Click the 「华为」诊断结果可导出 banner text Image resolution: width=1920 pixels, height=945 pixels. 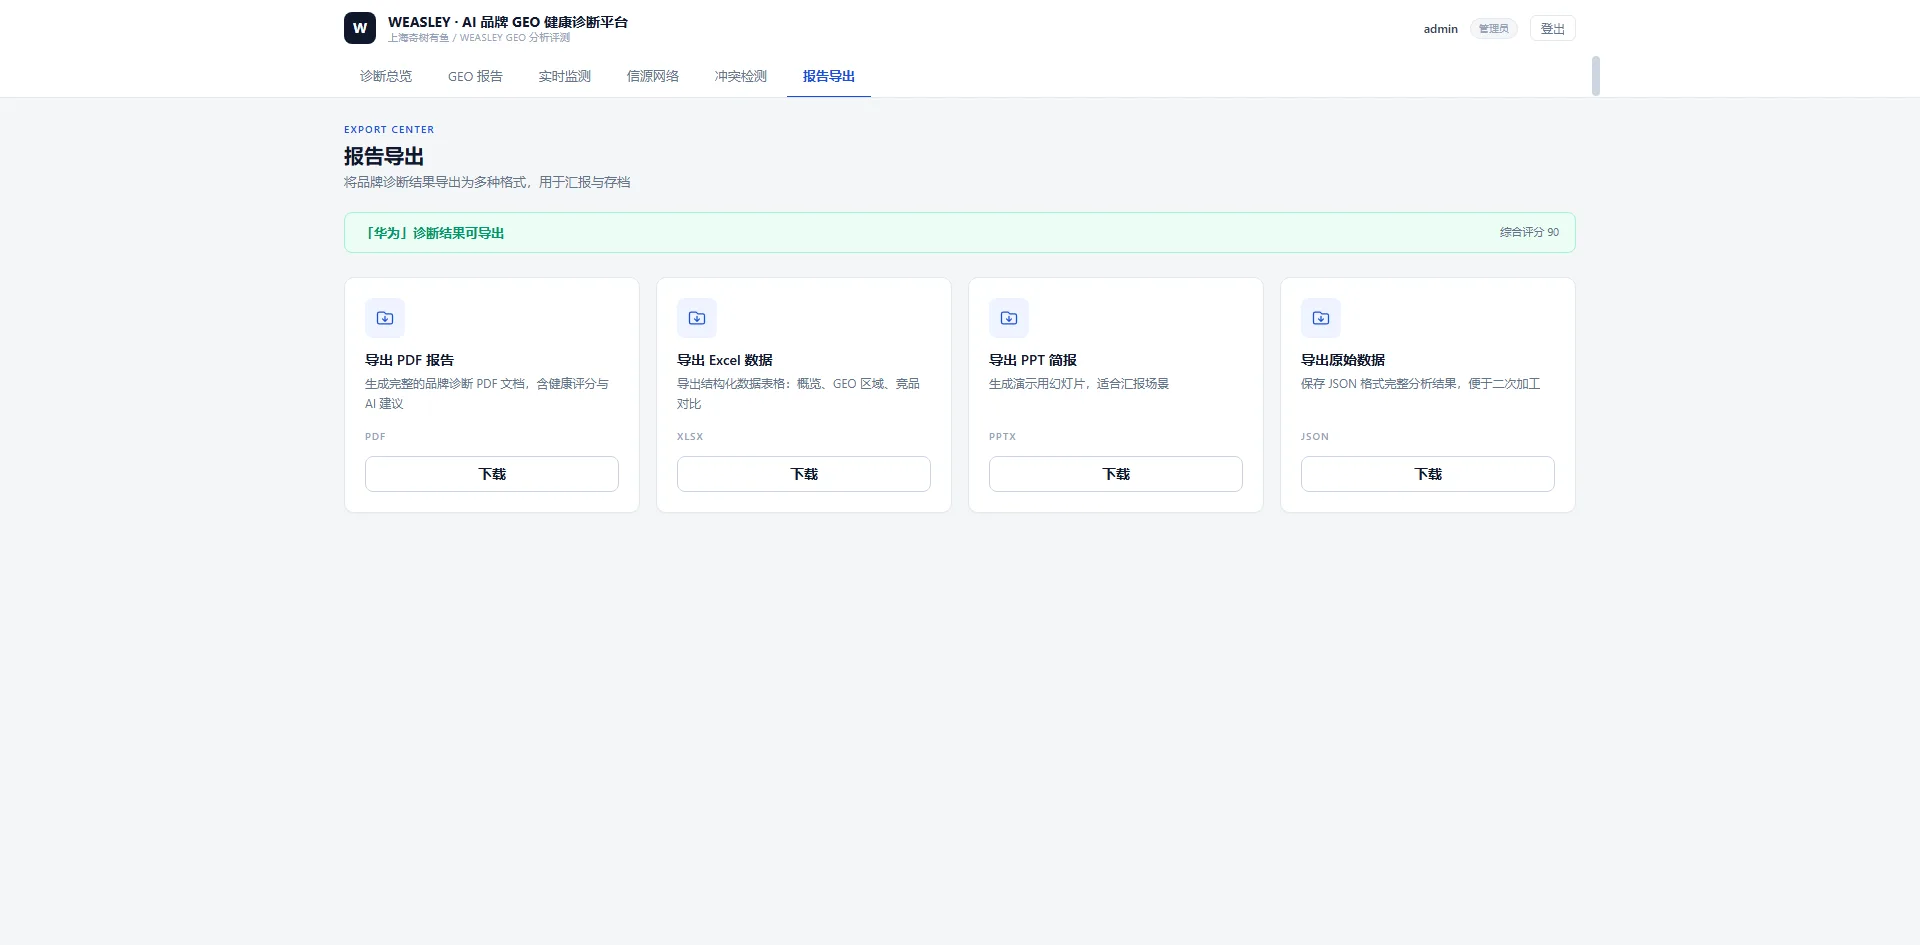(434, 233)
